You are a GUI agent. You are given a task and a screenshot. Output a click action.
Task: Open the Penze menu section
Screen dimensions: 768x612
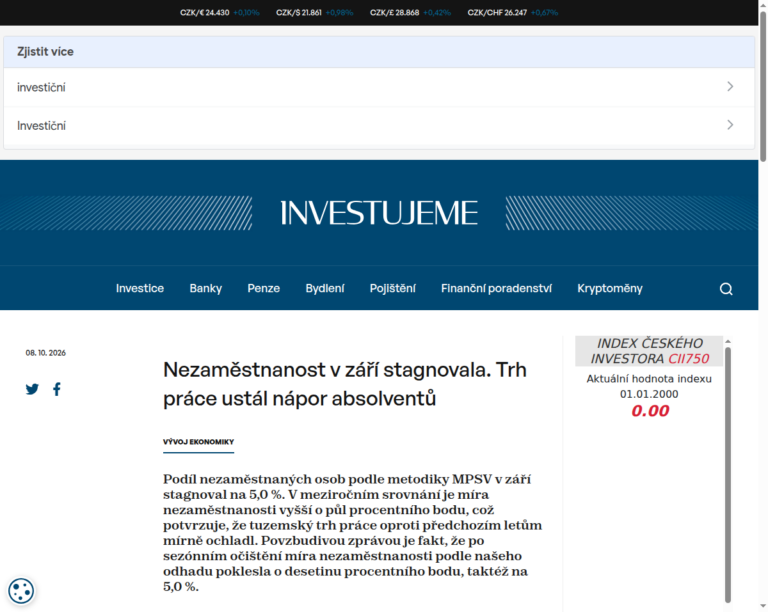264,288
